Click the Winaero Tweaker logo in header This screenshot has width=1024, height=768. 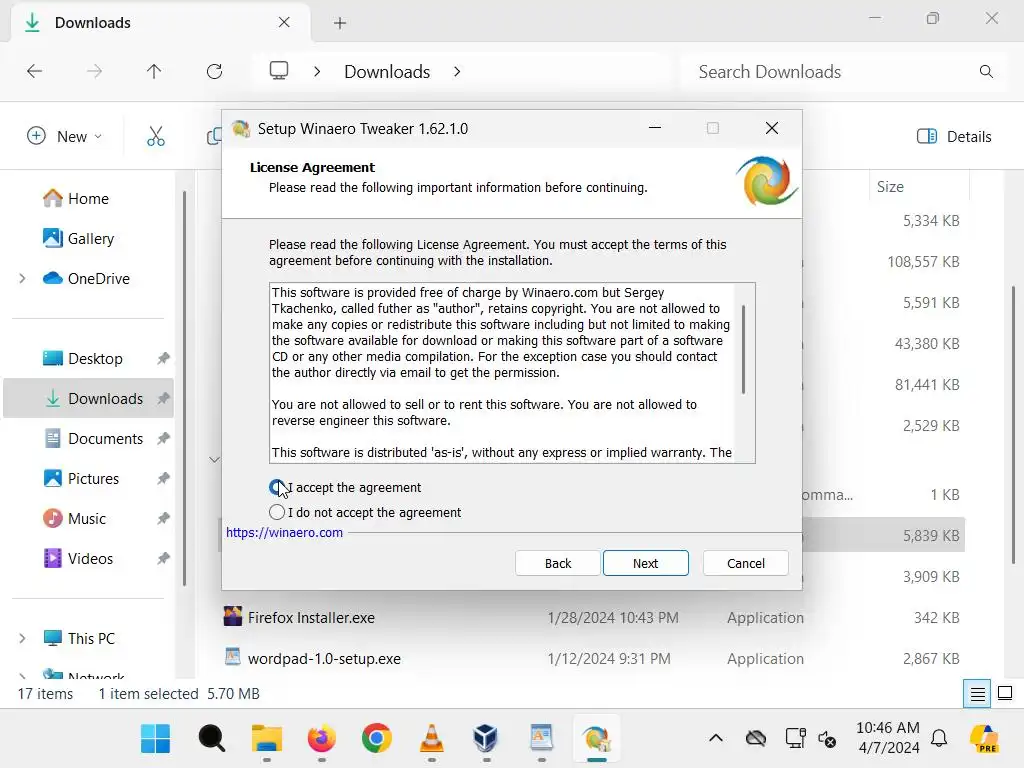766,181
